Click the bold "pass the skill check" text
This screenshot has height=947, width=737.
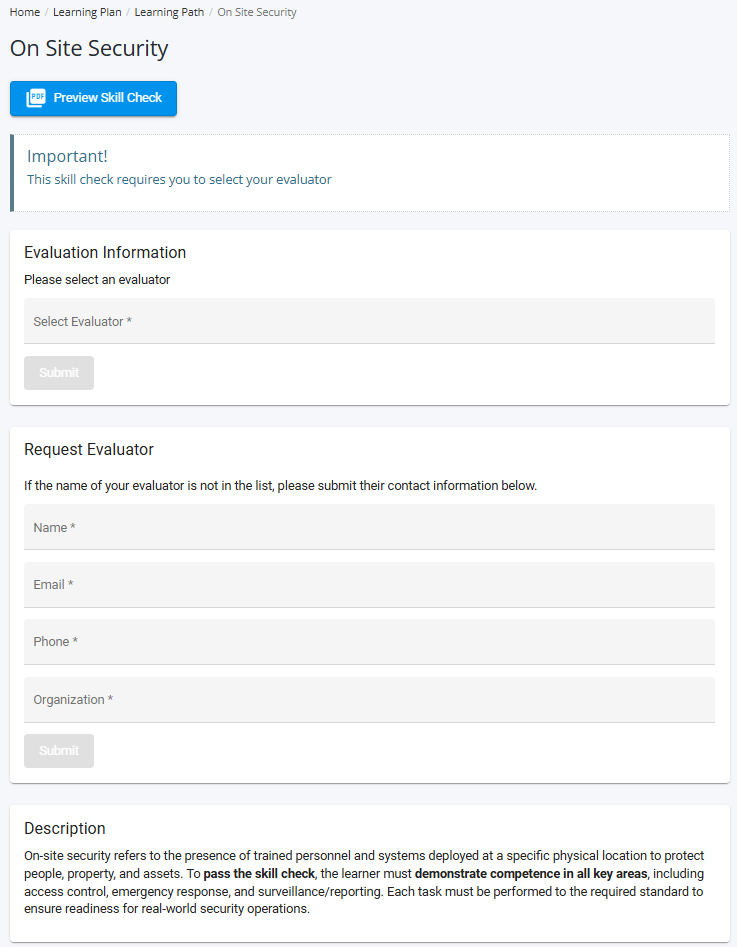tap(259, 874)
